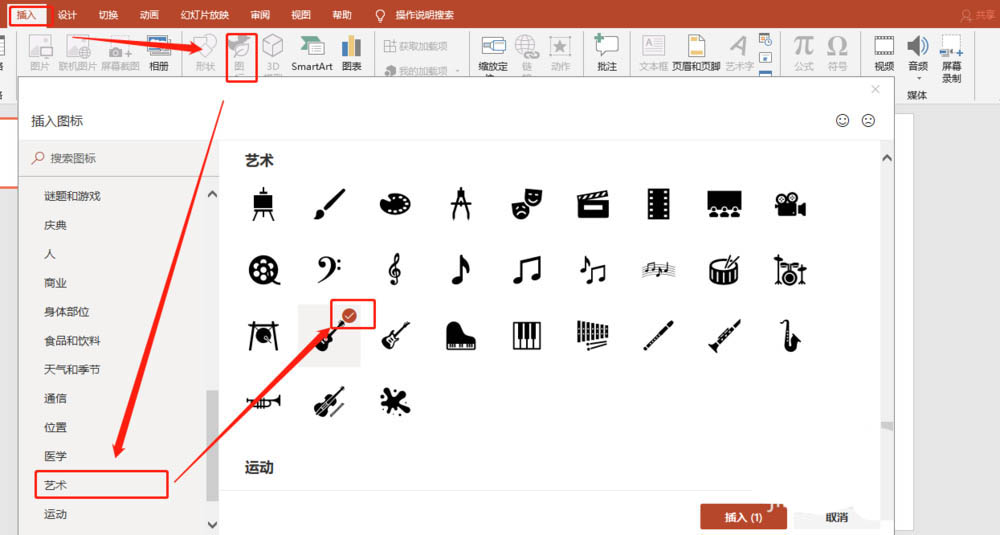The image size is (1000, 535).
Task: Open the 人 category
Action: pyautogui.click(x=50, y=254)
